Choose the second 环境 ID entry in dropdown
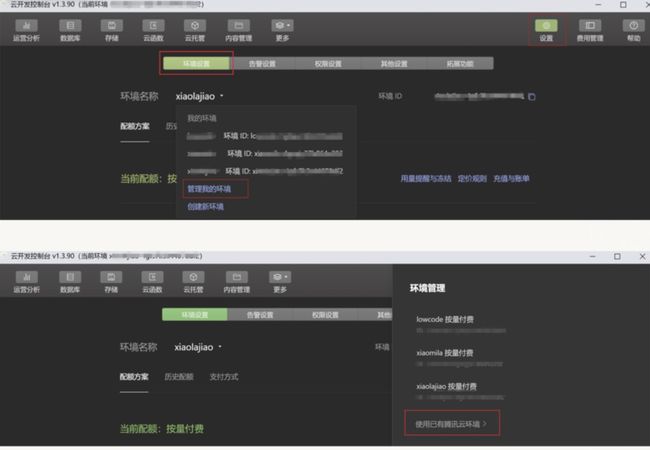The image size is (650, 450). click(x=264, y=154)
